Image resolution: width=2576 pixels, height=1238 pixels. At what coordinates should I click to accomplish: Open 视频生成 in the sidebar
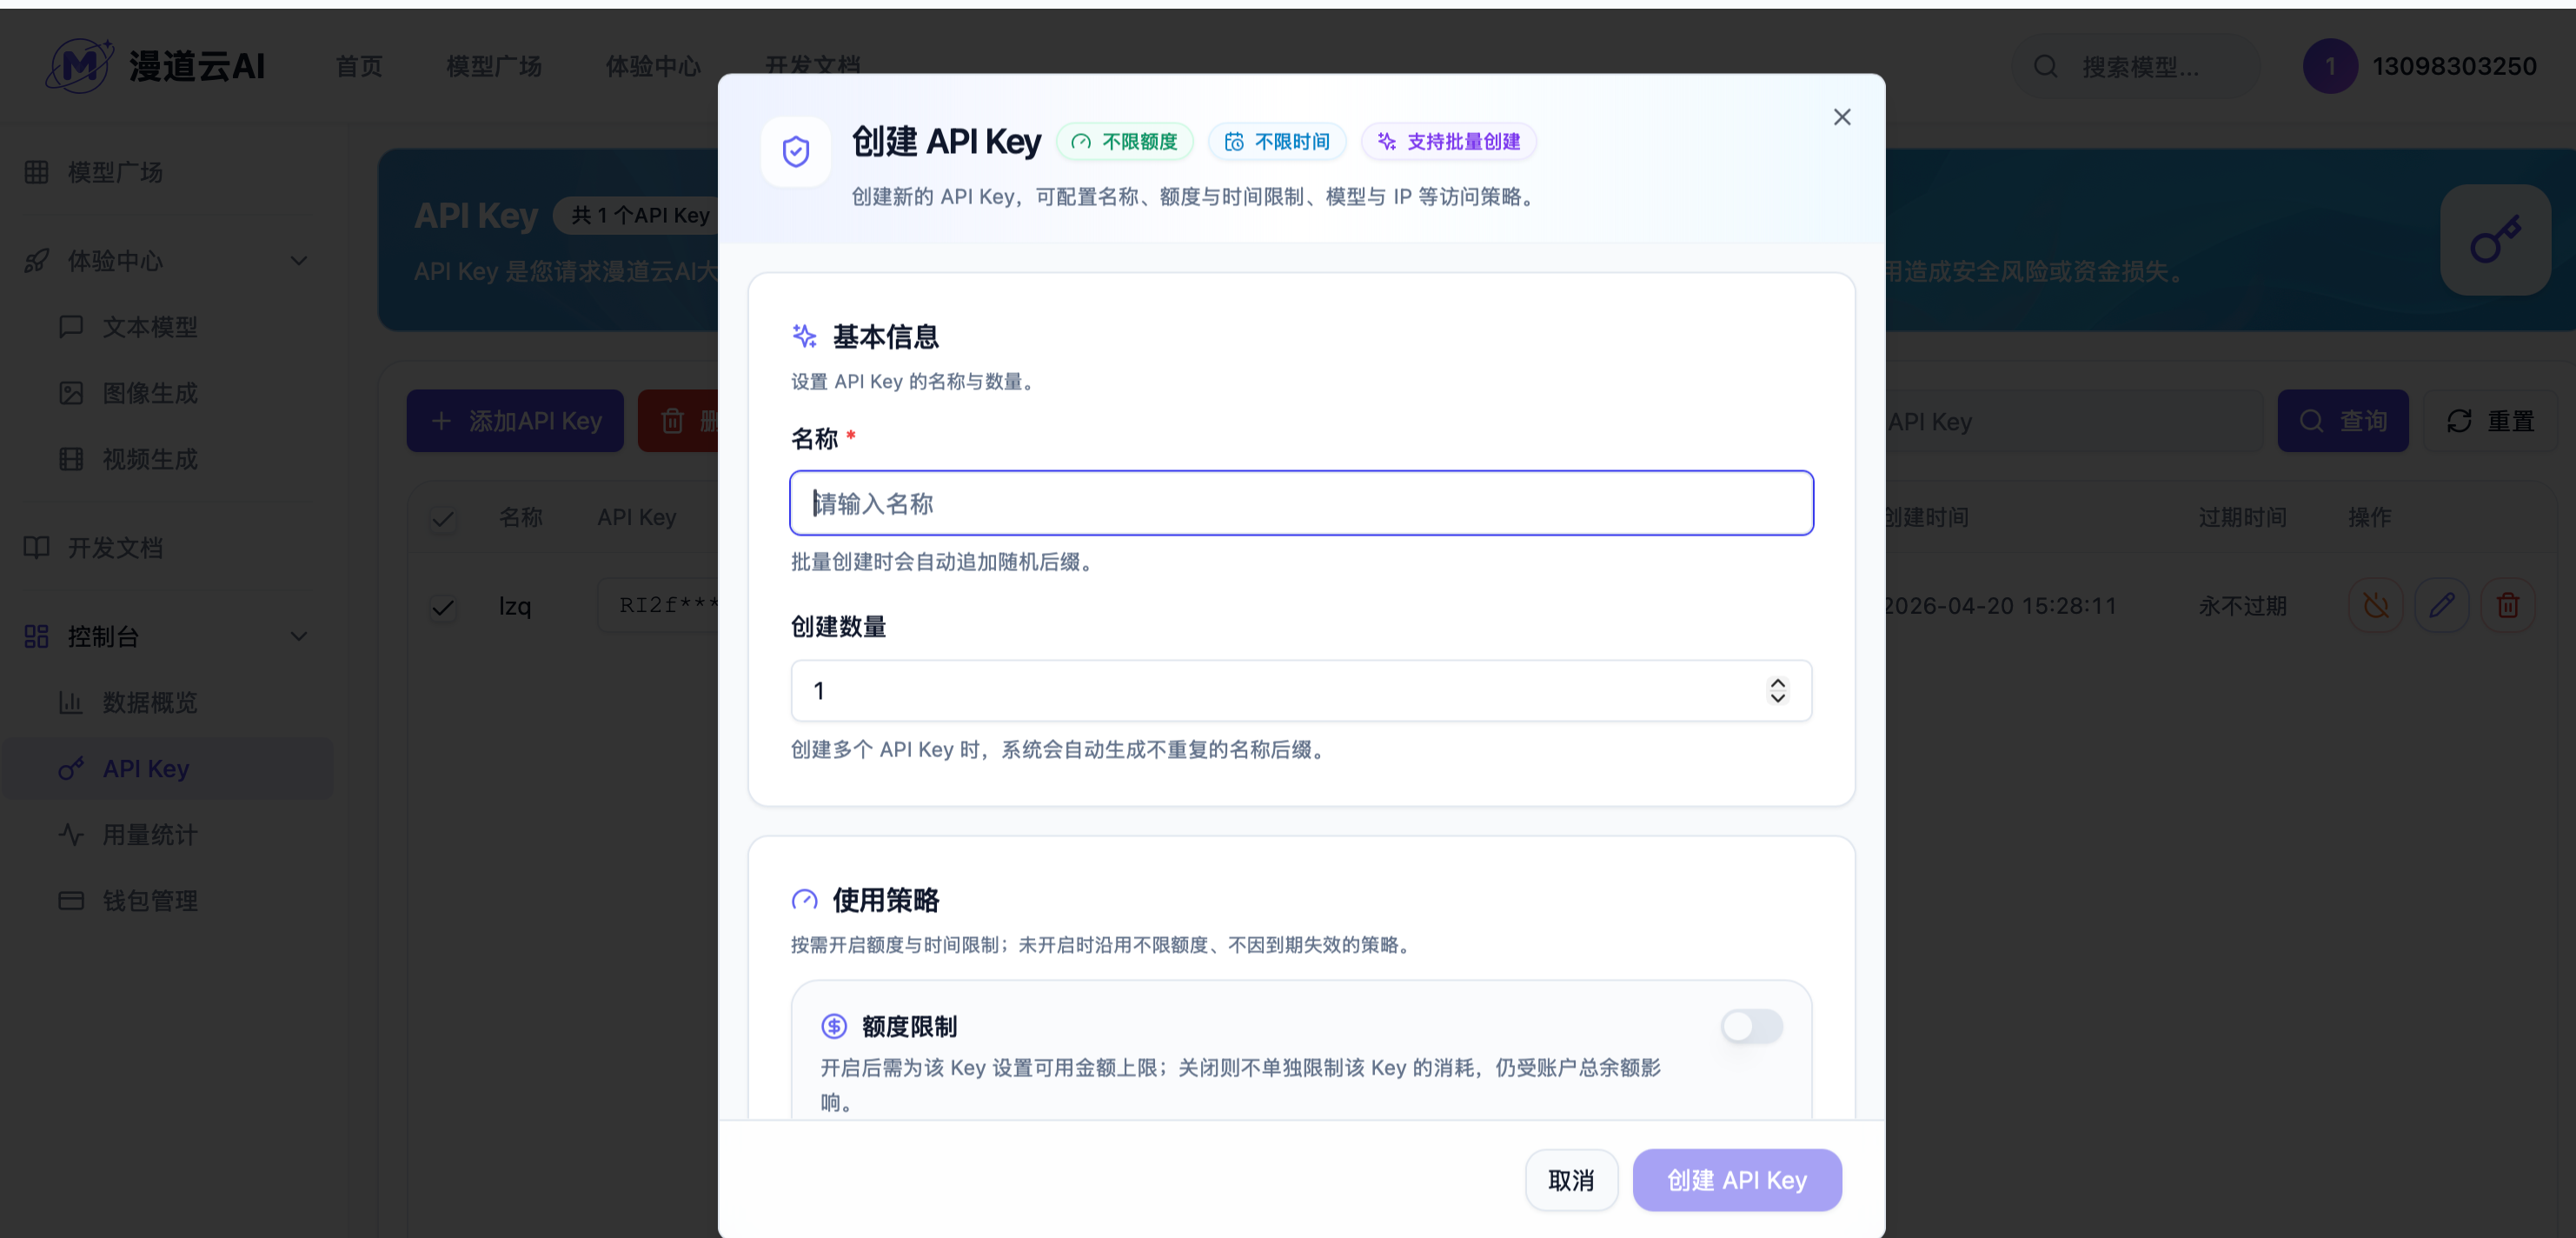click(150, 459)
